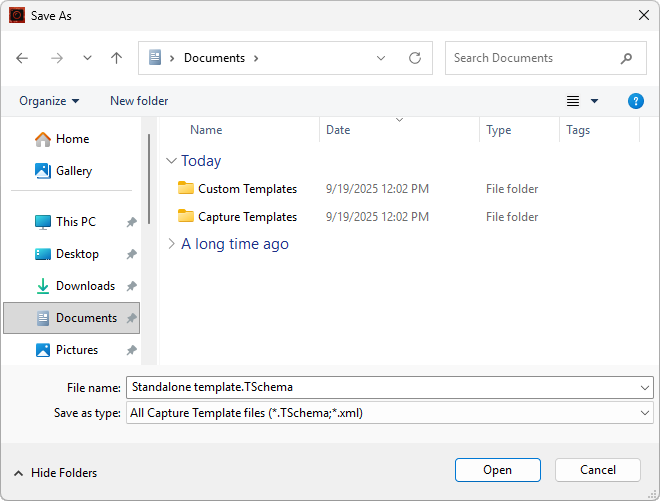Click New folder in the toolbar

click(x=139, y=101)
